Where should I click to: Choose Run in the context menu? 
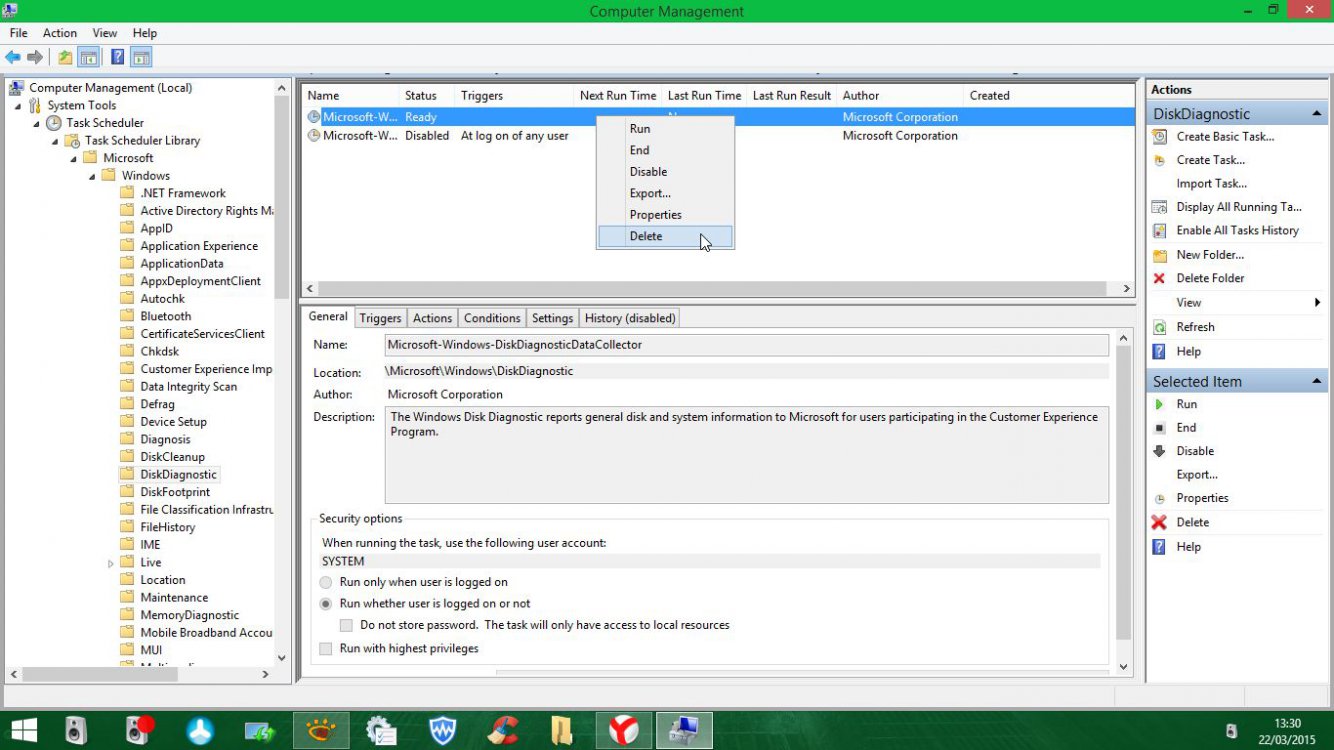tap(665, 128)
